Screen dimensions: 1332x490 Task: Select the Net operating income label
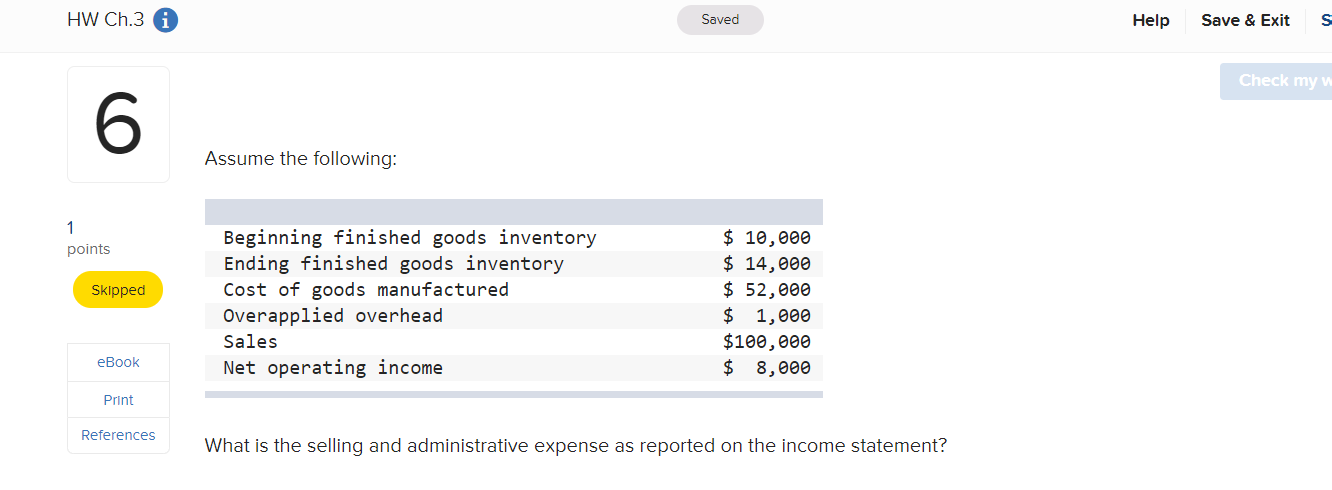pyautogui.click(x=333, y=368)
